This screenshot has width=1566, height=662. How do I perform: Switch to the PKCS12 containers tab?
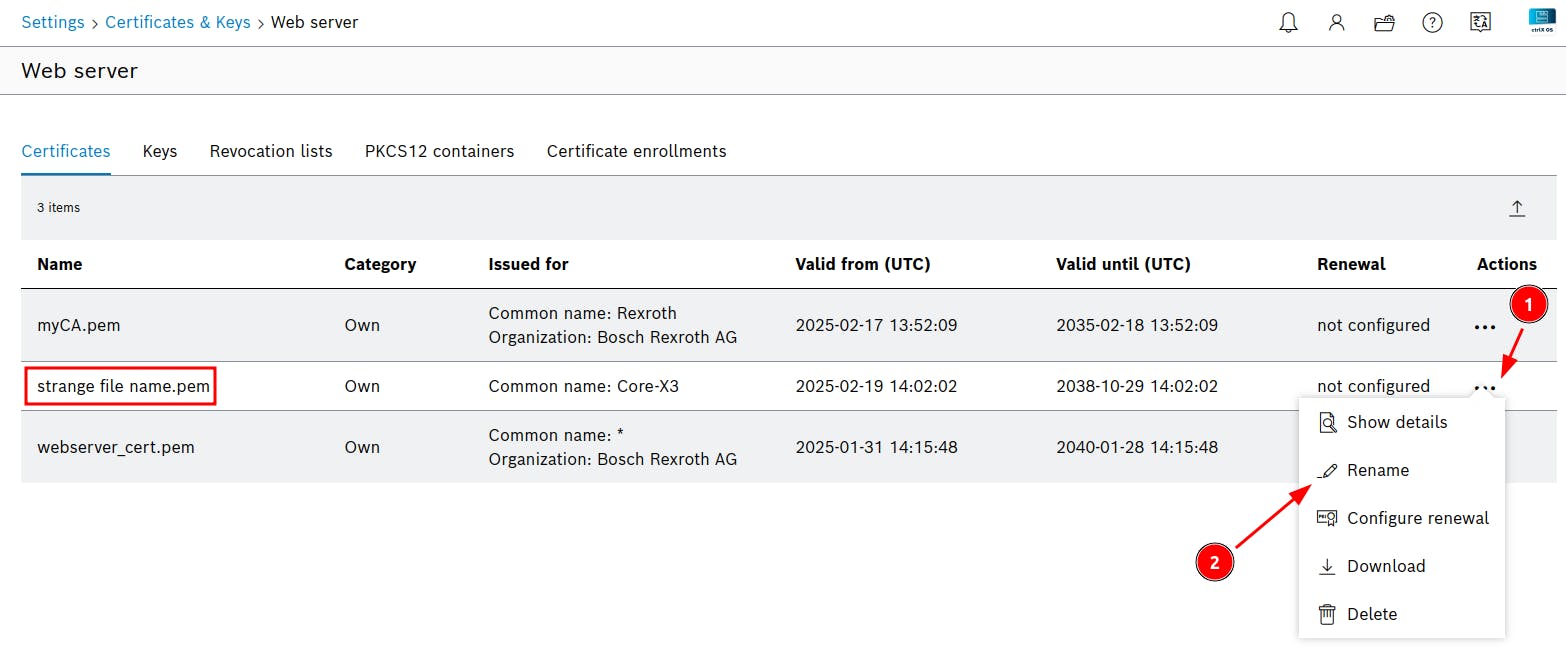click(x=439, y=151)
